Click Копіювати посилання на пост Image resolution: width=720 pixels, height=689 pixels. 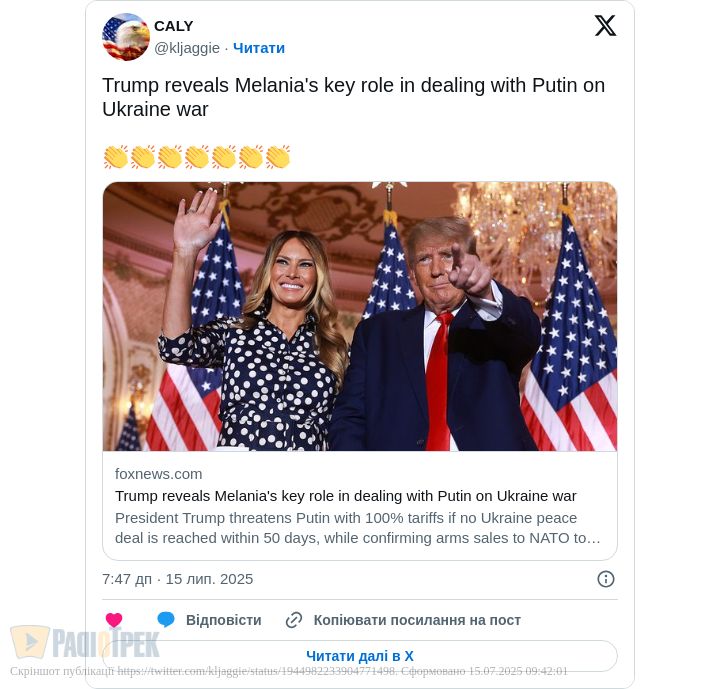[x=417, y=620]
